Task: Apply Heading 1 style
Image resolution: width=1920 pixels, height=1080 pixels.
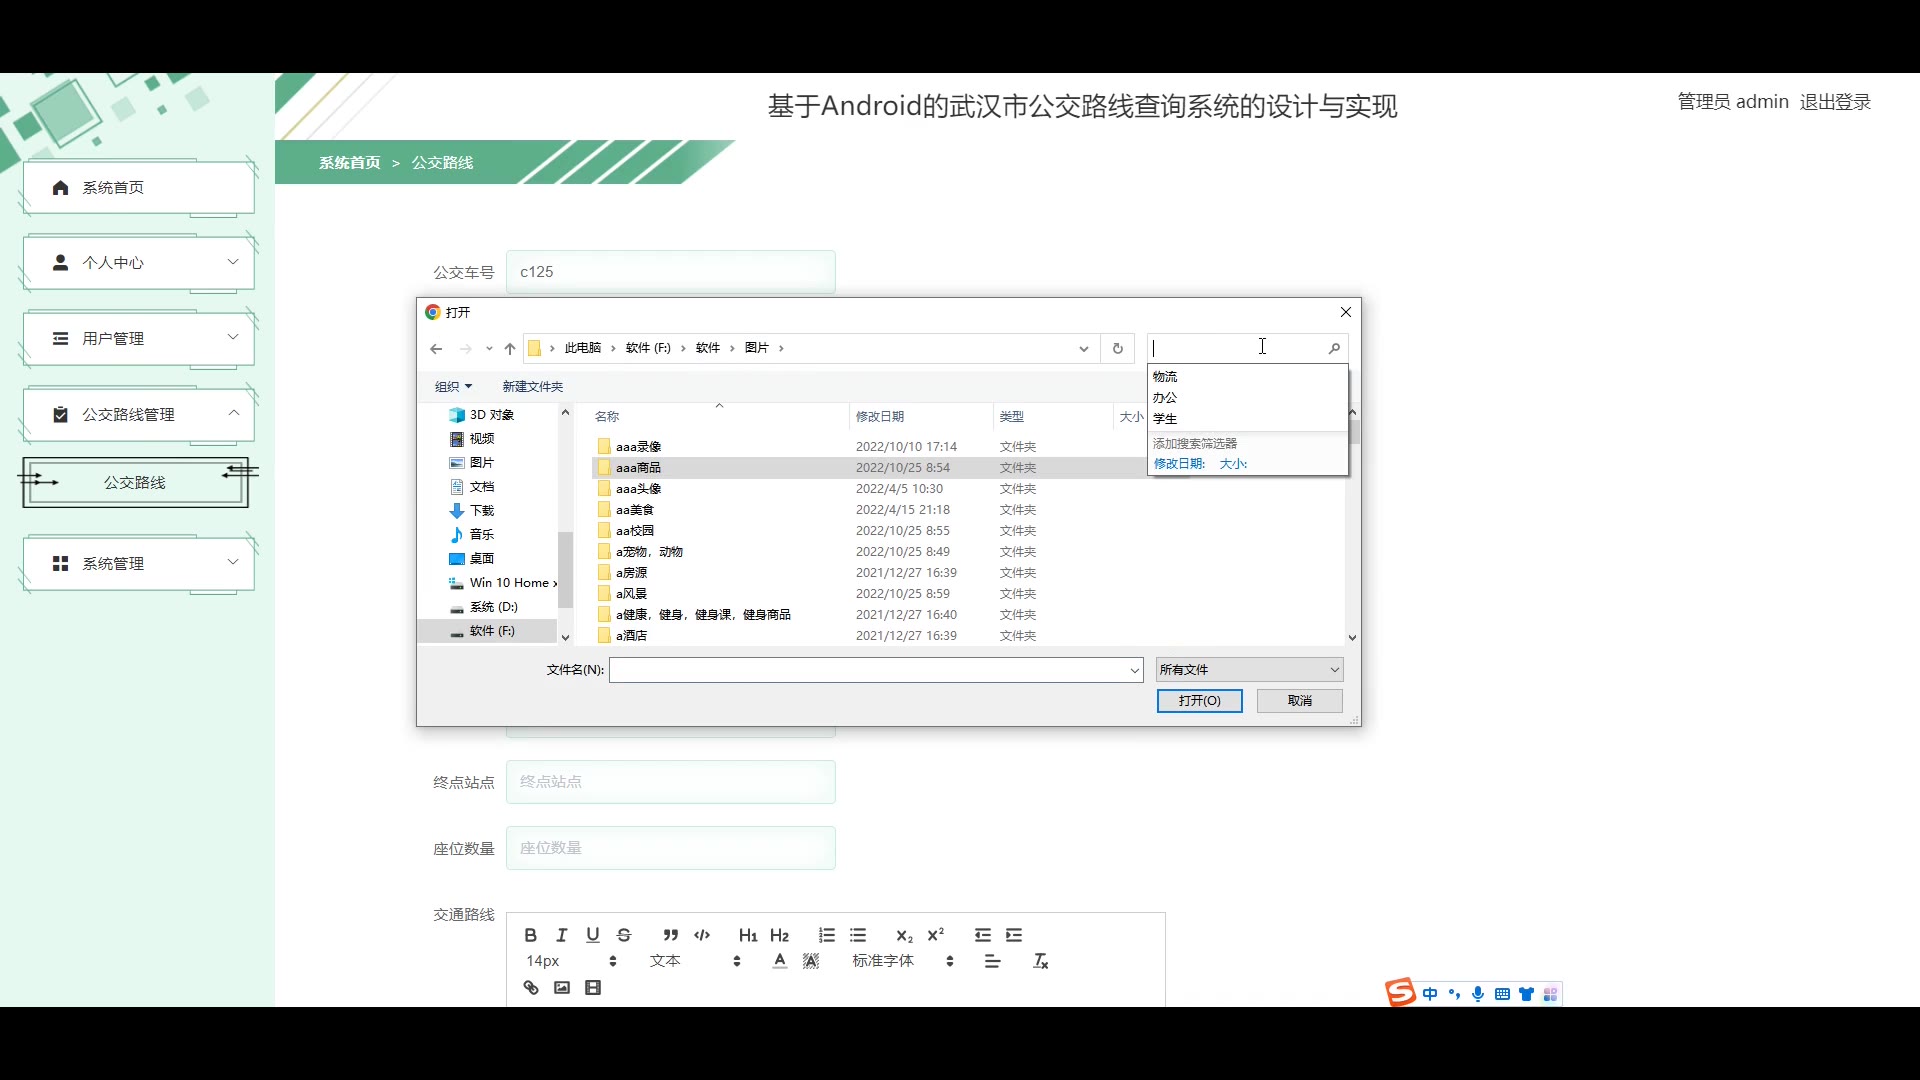Action: pos(748,935)
